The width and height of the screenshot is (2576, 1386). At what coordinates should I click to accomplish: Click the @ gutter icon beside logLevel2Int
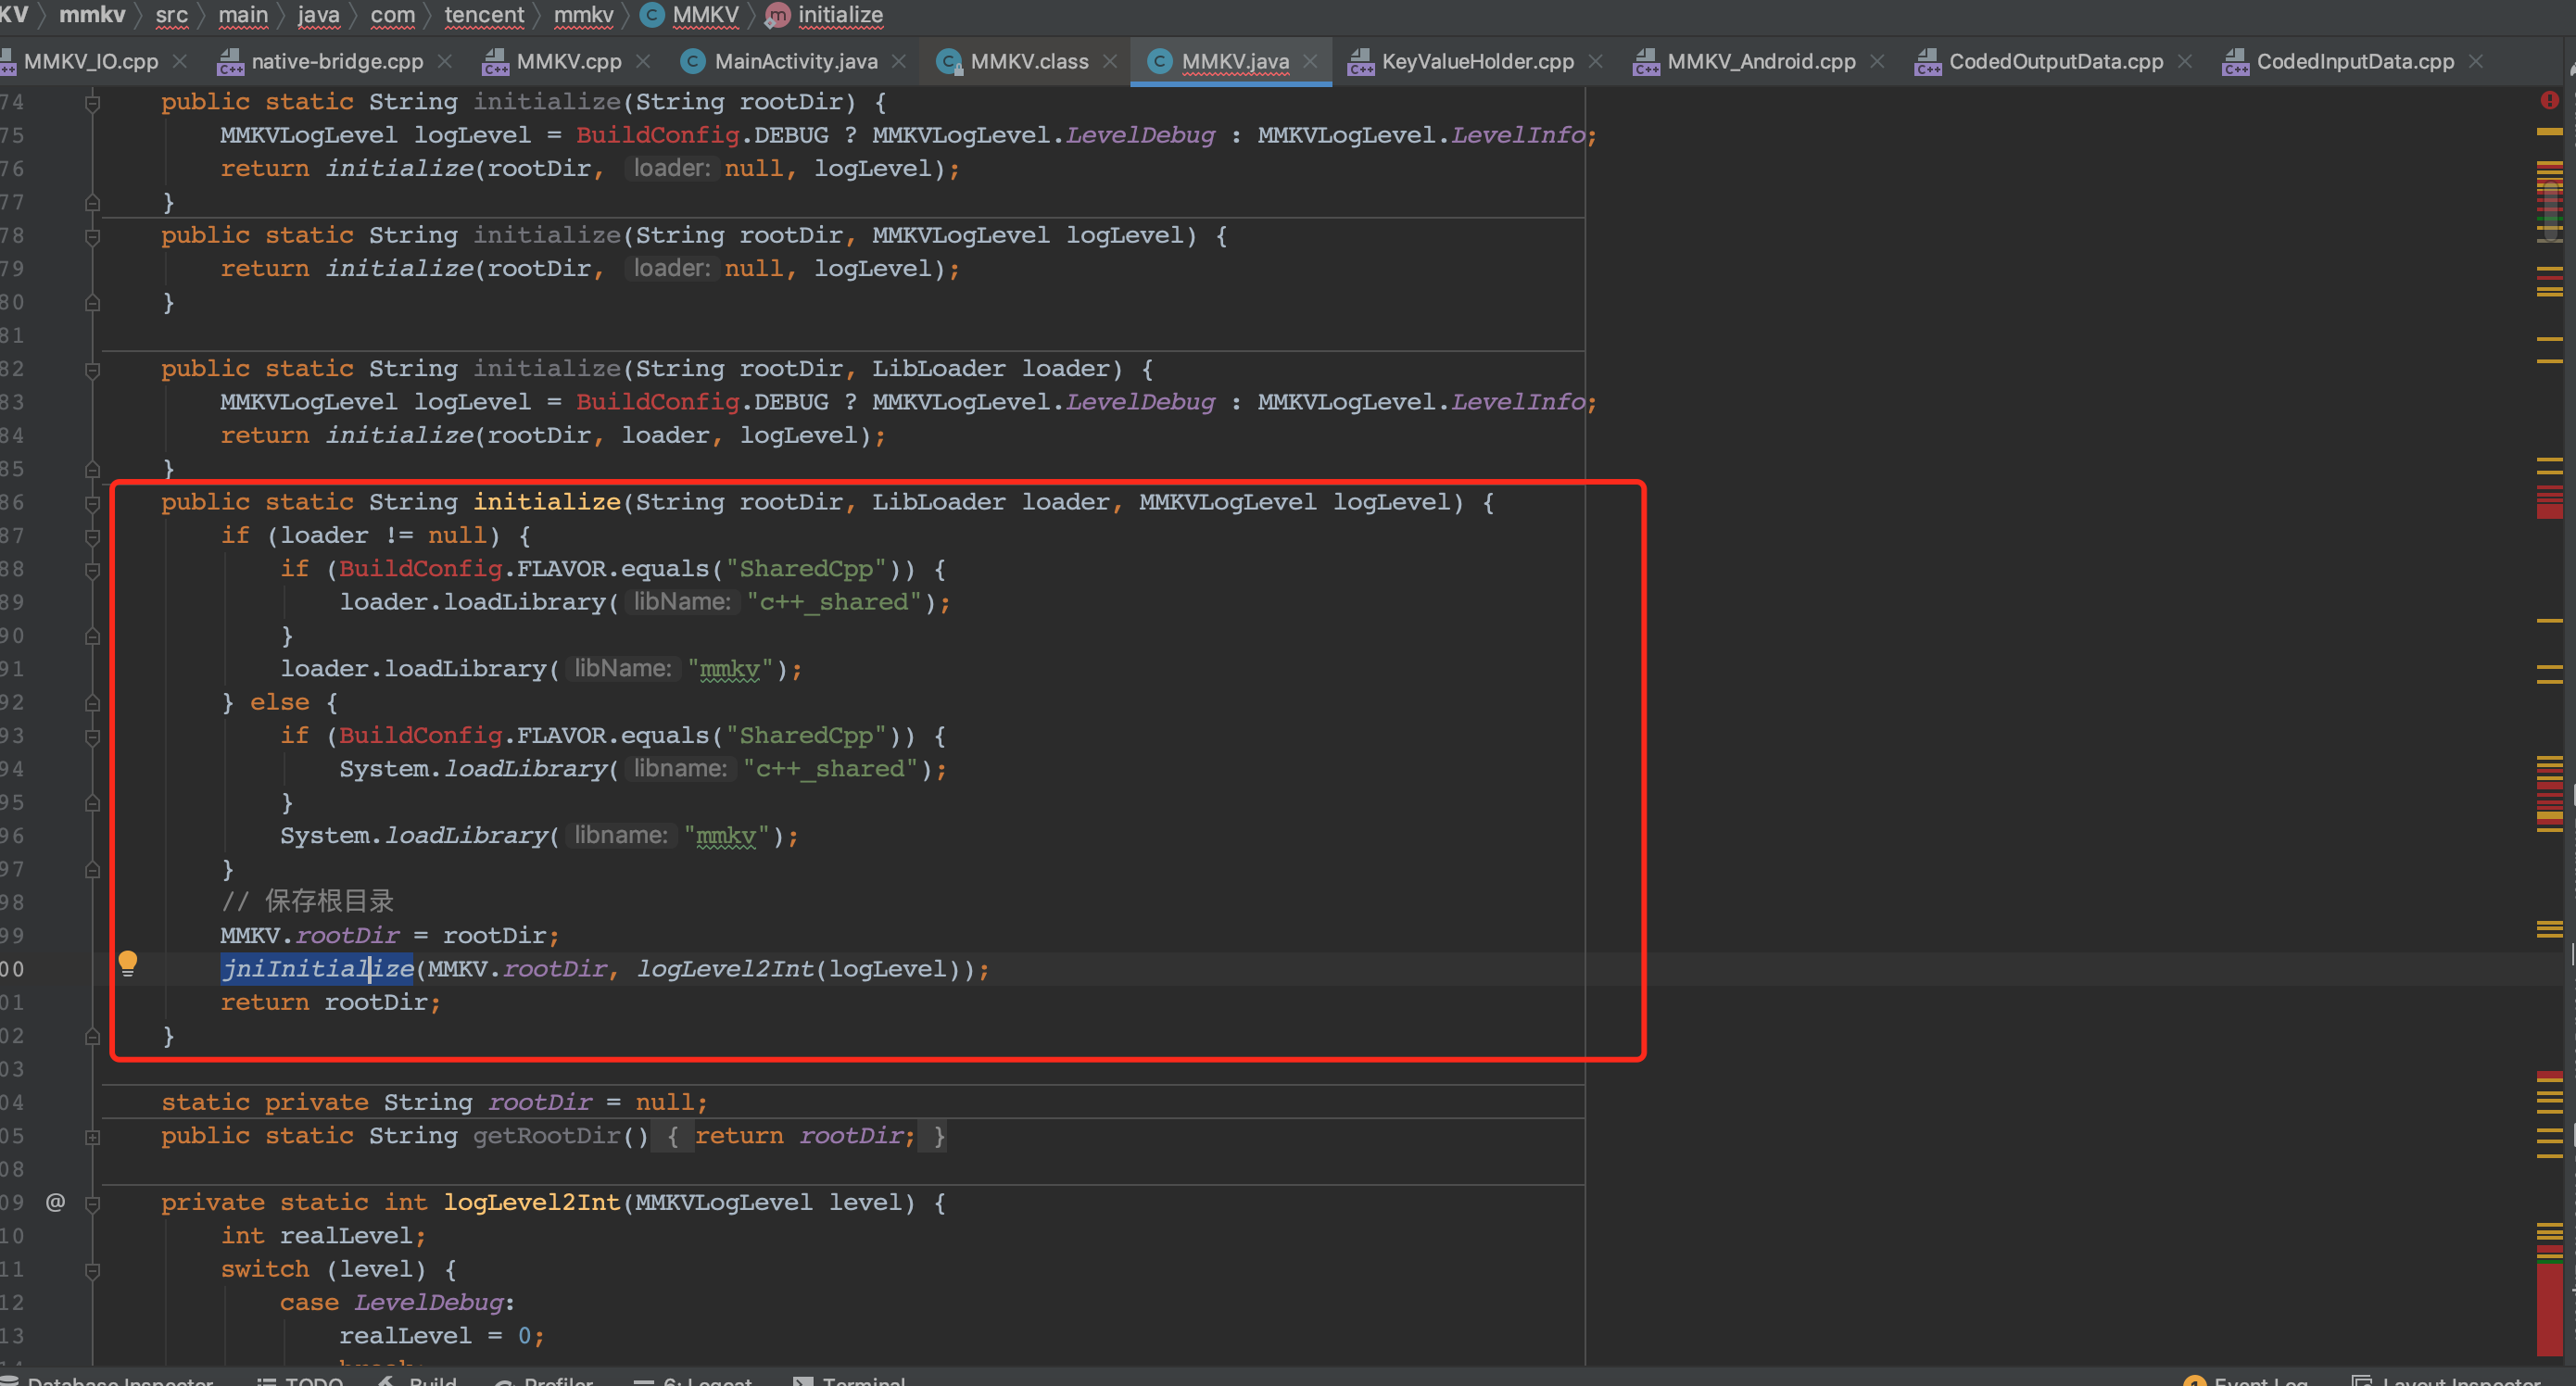[x=56, y=1201]
